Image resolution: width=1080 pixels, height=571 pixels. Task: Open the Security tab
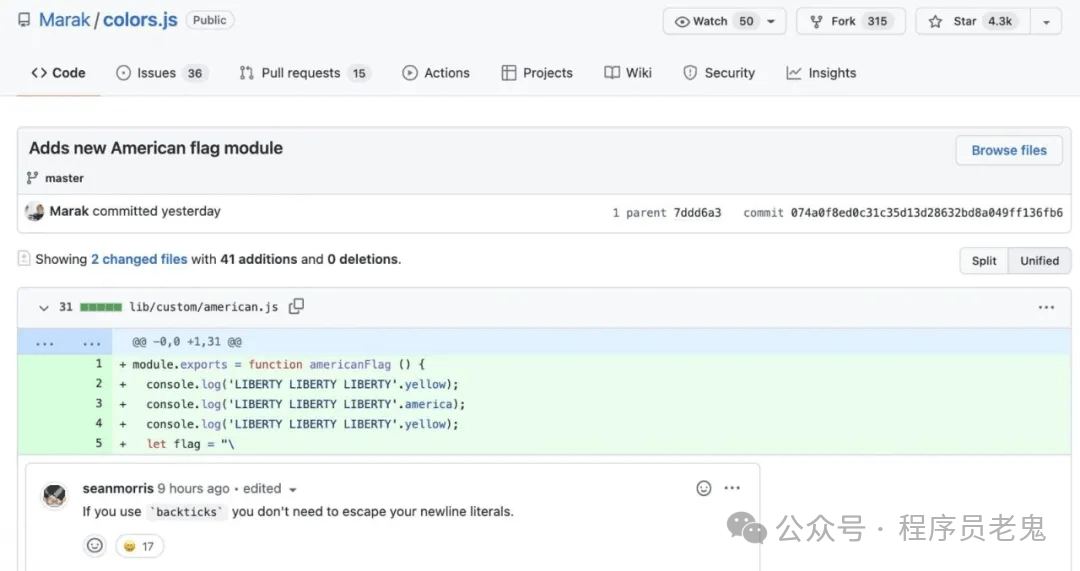719,73
